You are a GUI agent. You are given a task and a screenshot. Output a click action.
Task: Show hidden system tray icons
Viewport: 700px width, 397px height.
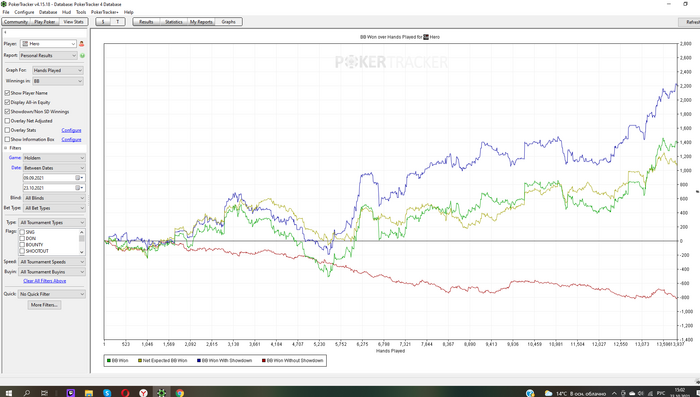tap(614, 393)
